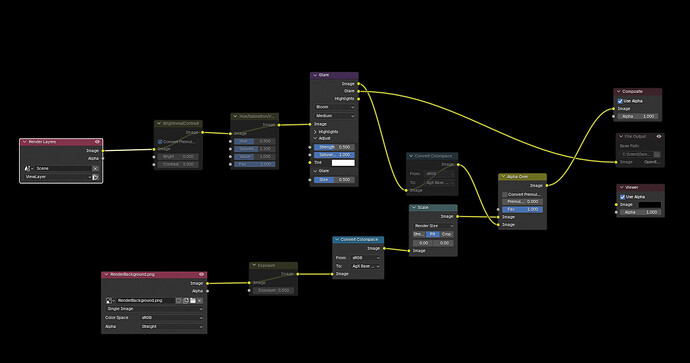Click the RenderBackground.png image name field
Image resolution: width=690 pixels, height=363 pixels.
tap(145, 301)
